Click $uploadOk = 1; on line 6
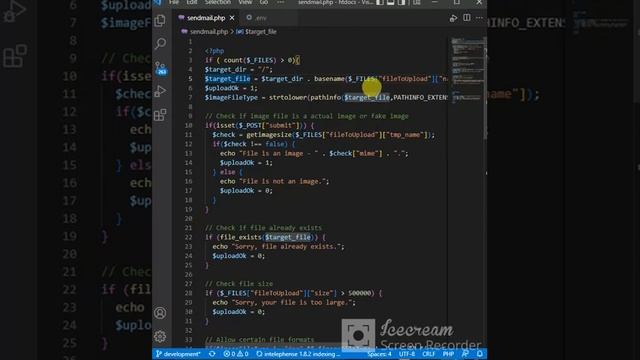 pyautogui.click(x=231, y=88)
